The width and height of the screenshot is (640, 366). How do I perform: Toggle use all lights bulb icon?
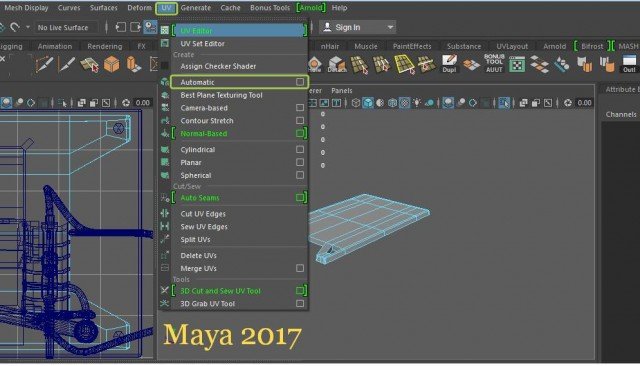[416, 103]
